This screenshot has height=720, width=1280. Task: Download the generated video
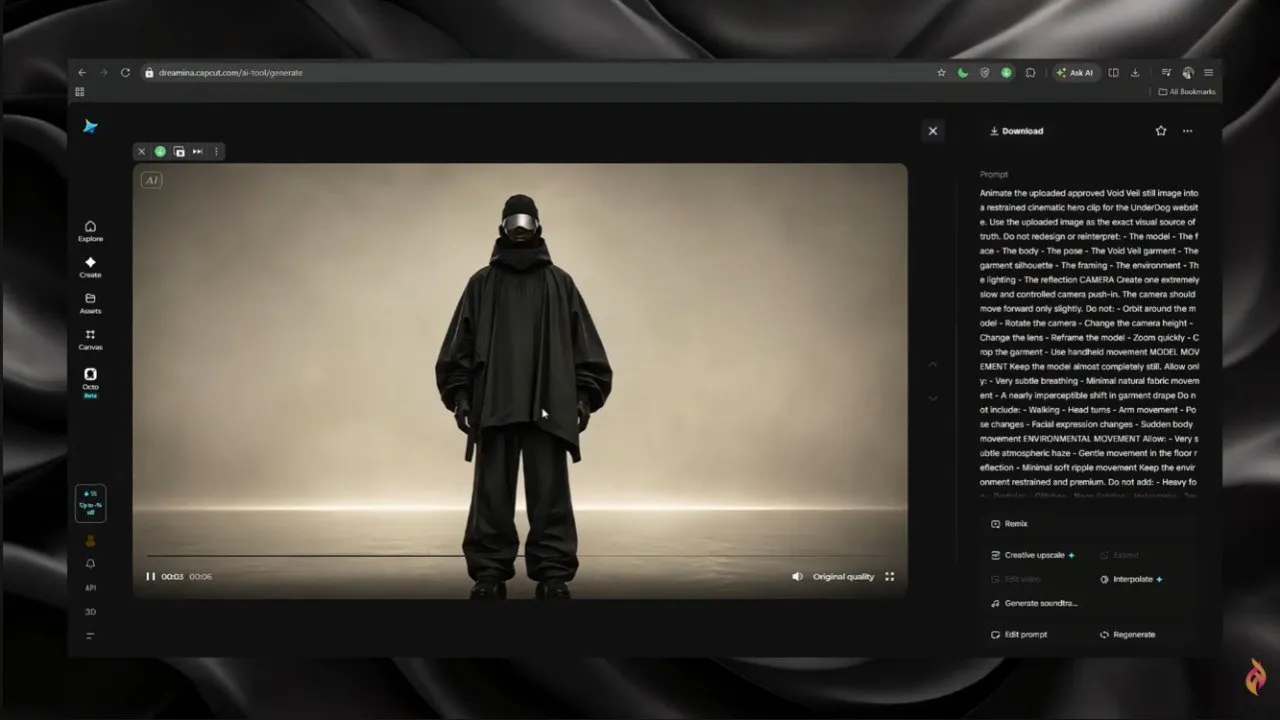click(x=1016, y=131)
